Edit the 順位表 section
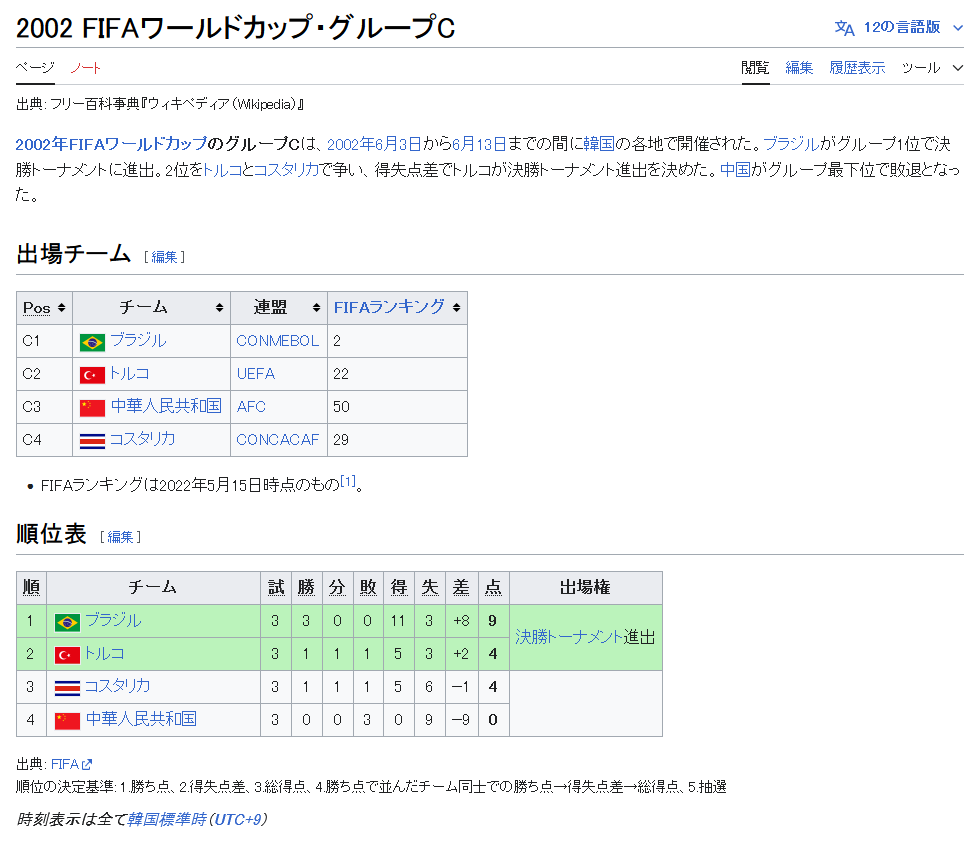This screenshot has height=843, width=977. pyautogui.click(x=120, y=537)
